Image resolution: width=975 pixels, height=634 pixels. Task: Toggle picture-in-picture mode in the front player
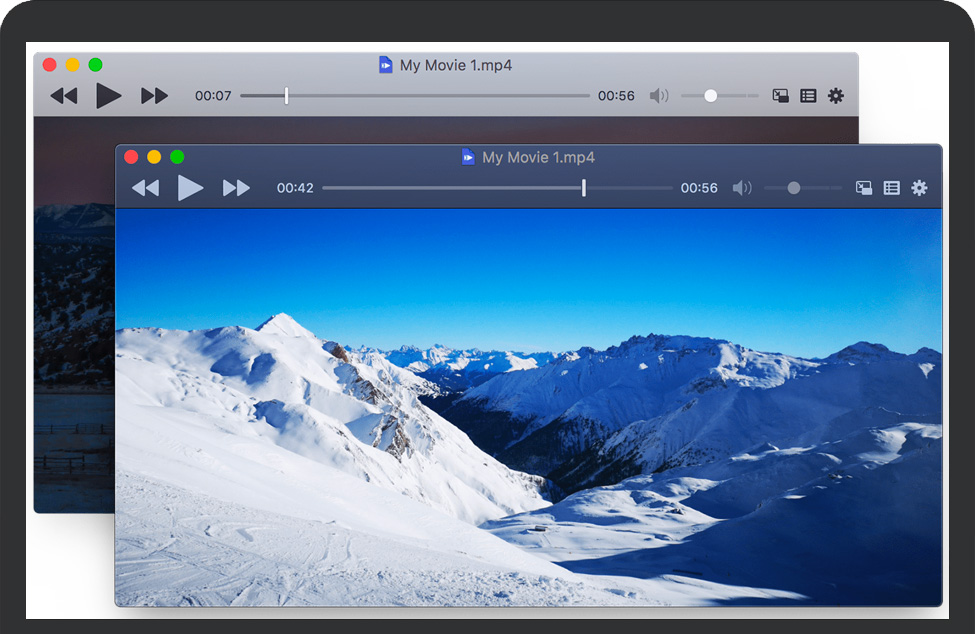coord(864,188)
